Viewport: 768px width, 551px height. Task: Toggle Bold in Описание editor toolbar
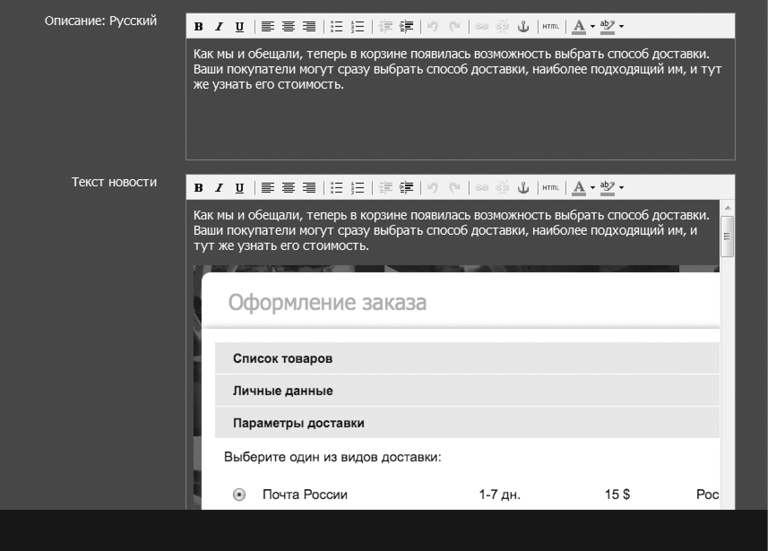click(x=198, y=26)
